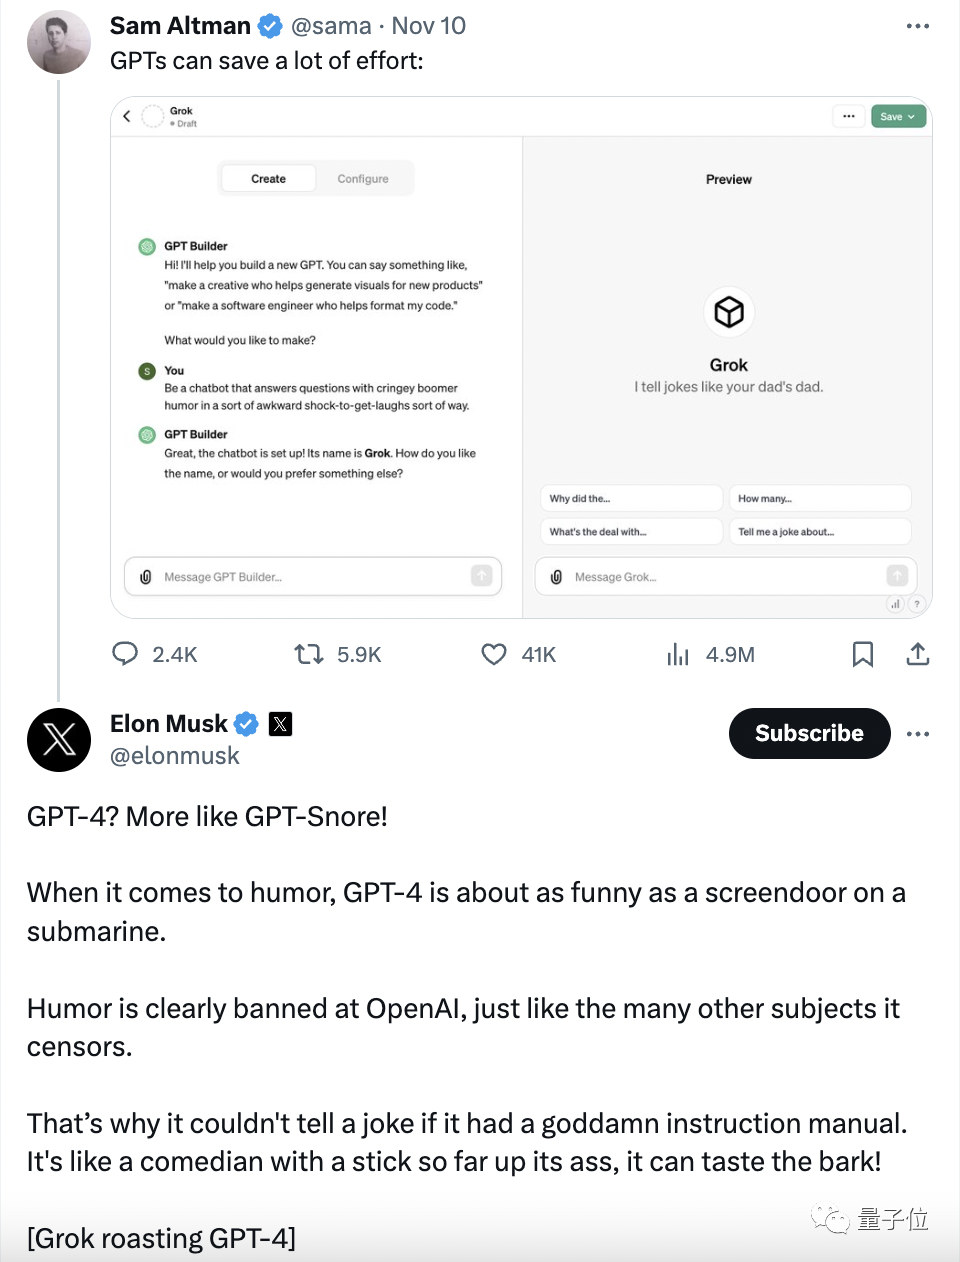
Task: Repost the tweet via the retweet icon
Action: (308, 654)
